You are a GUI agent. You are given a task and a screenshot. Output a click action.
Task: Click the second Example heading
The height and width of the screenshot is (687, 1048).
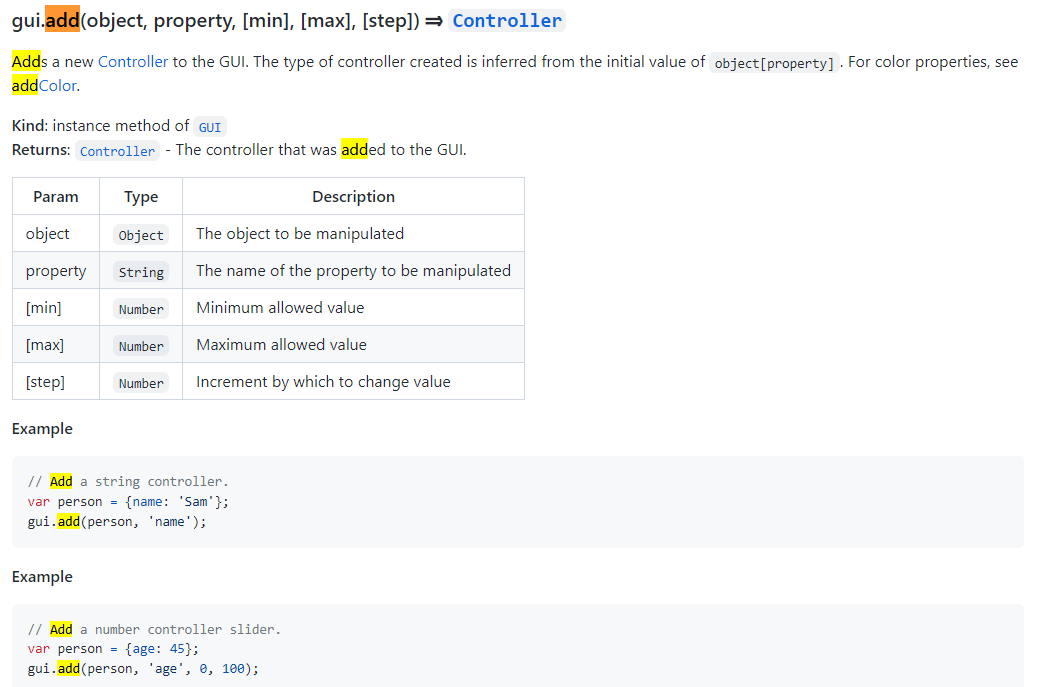pyautogui.click(x=41, y=576)
